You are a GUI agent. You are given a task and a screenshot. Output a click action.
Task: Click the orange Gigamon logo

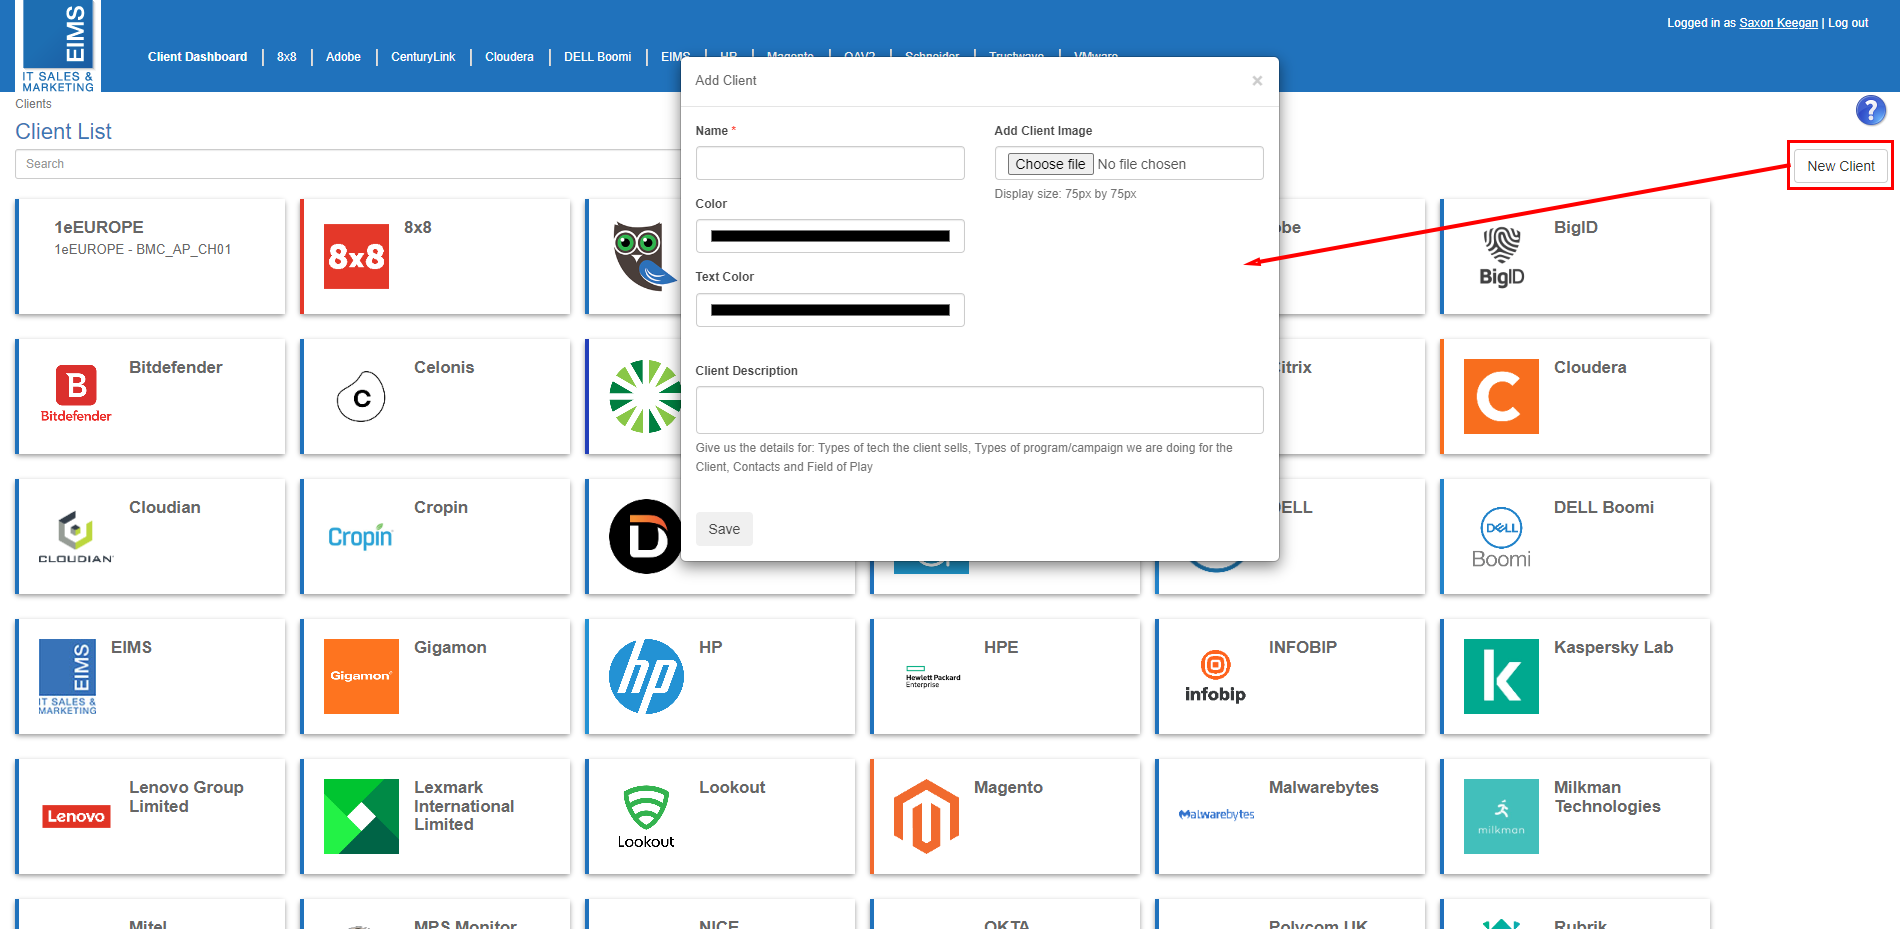[361, 676]
